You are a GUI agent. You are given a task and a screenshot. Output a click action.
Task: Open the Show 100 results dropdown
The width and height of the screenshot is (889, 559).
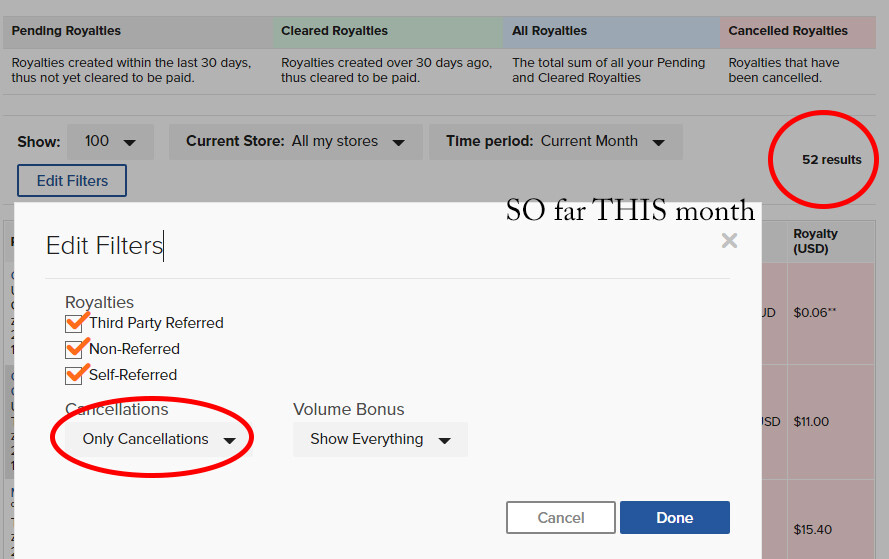click(111, 142)
